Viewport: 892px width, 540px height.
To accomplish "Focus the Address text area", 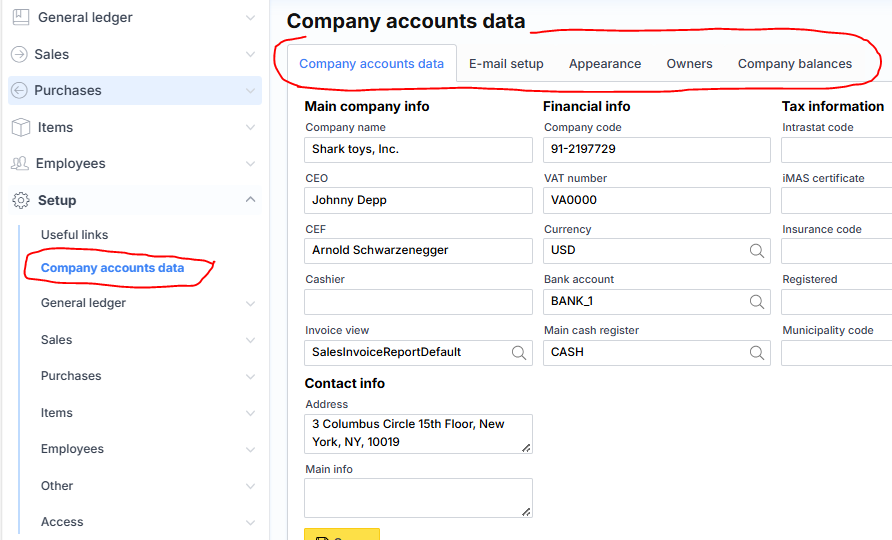I will pos(418,434).
